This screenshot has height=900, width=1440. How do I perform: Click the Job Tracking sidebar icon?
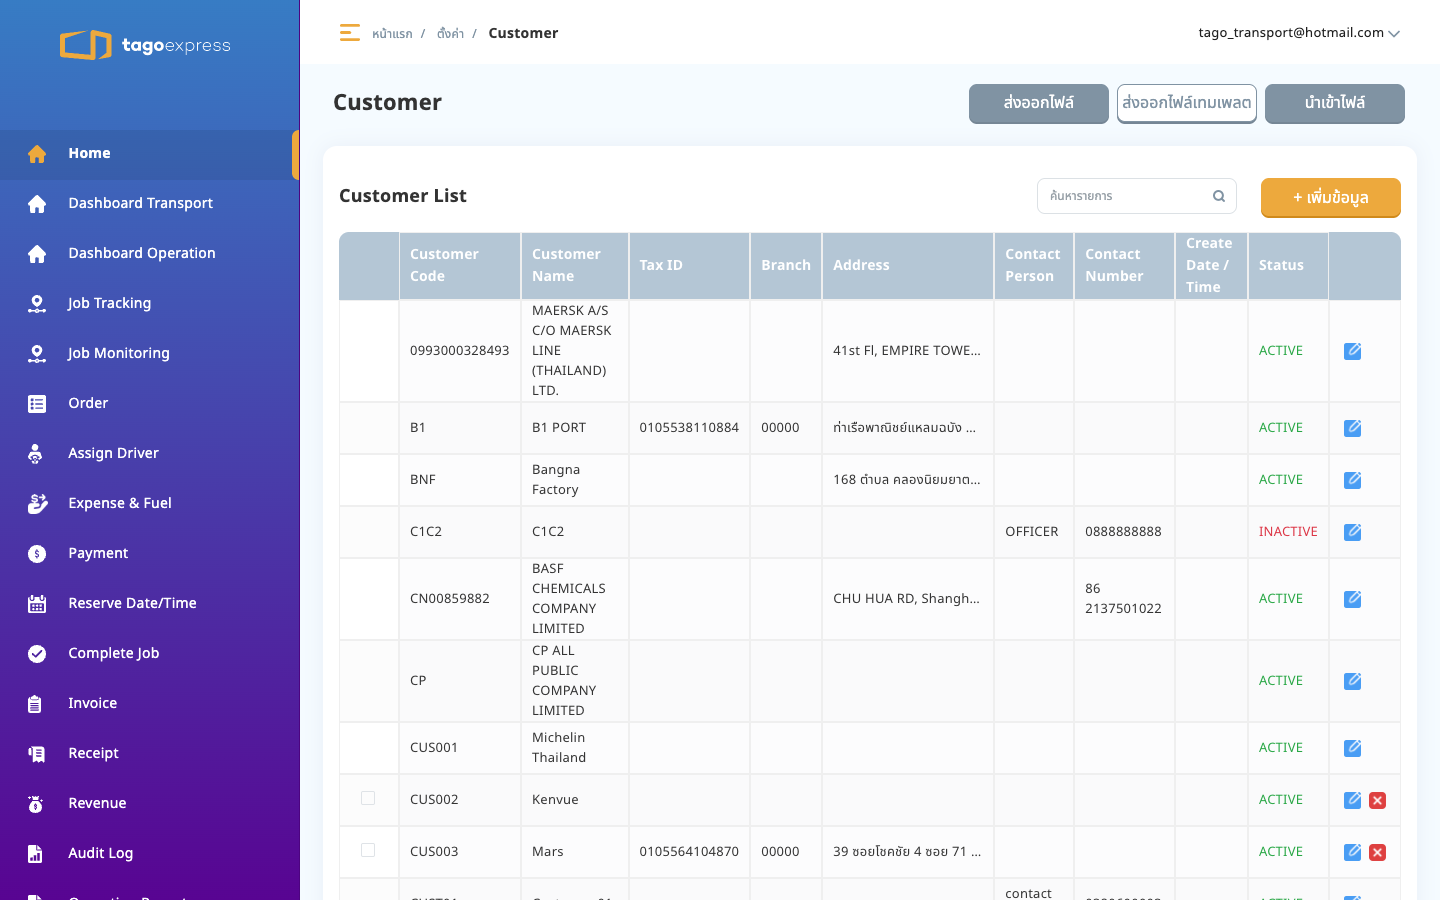coord(37,304)
